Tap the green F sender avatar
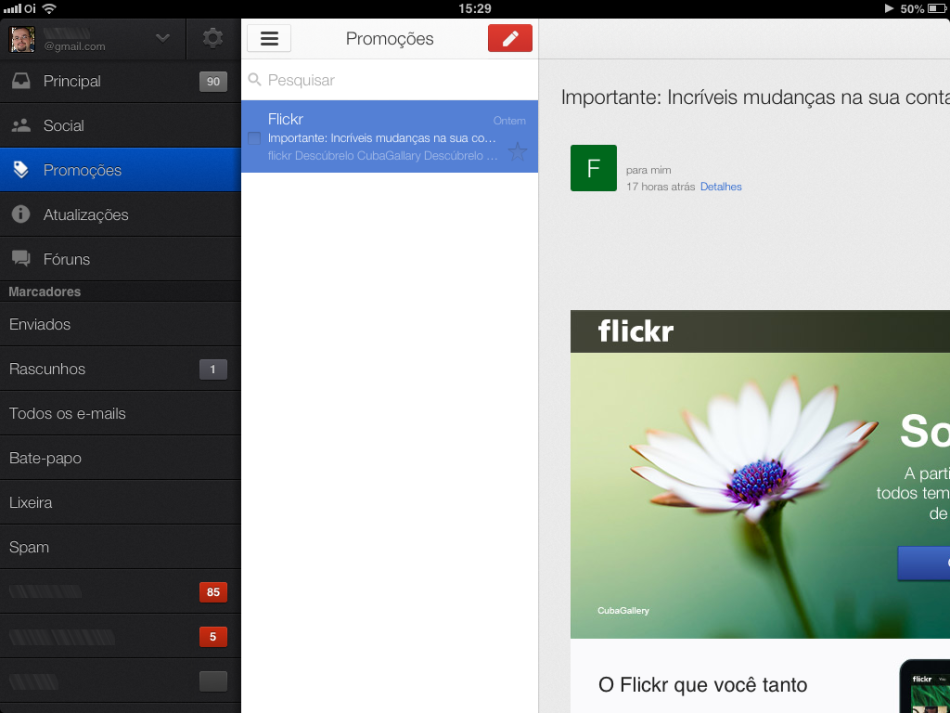Image resolution: width=950 pixels, height=713 pixels. 593,168
